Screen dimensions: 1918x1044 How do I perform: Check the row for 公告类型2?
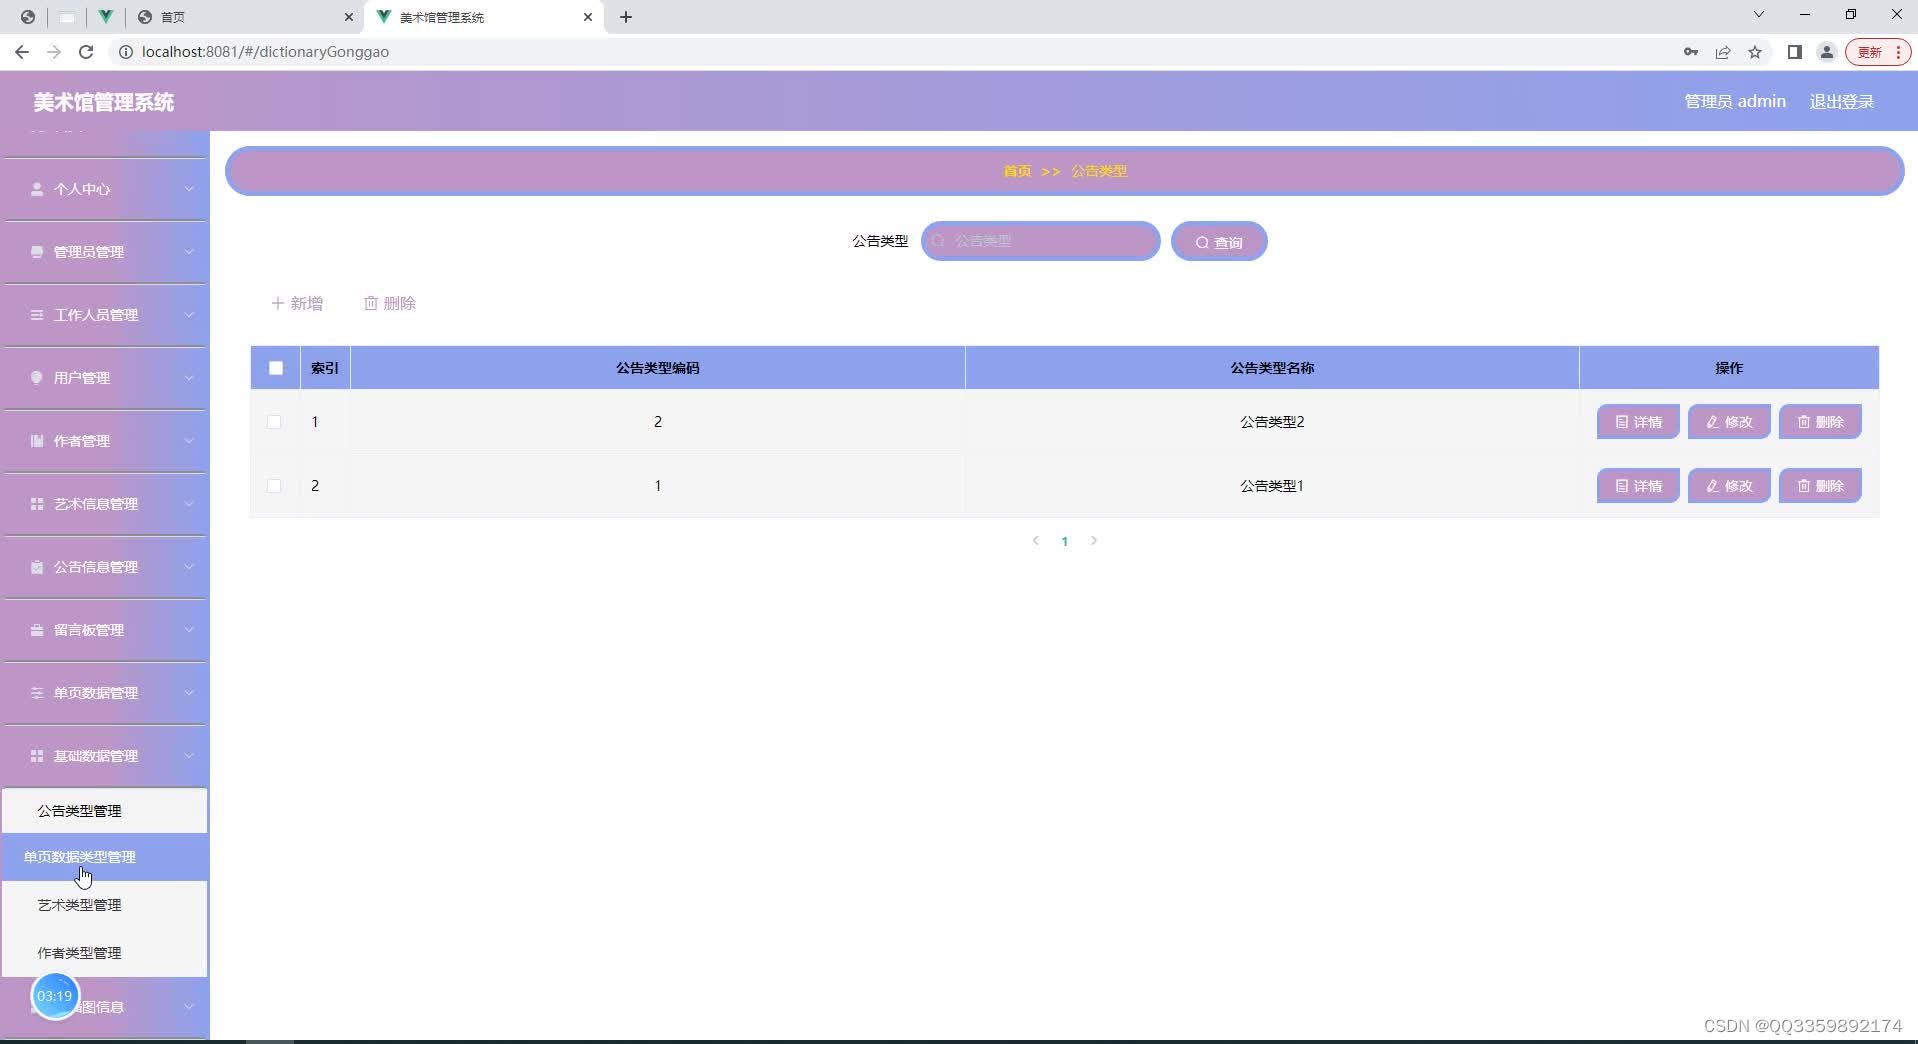coord(274,422)
